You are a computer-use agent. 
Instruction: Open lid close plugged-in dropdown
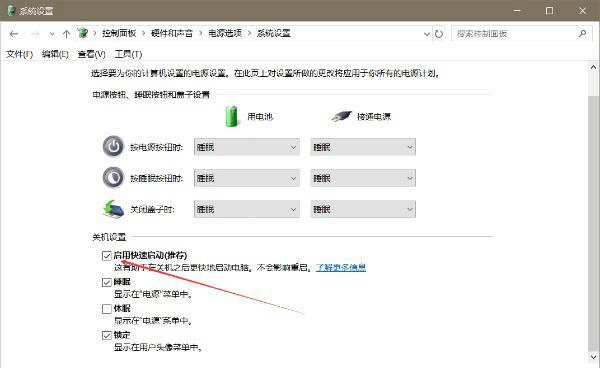tap(363, 209)
